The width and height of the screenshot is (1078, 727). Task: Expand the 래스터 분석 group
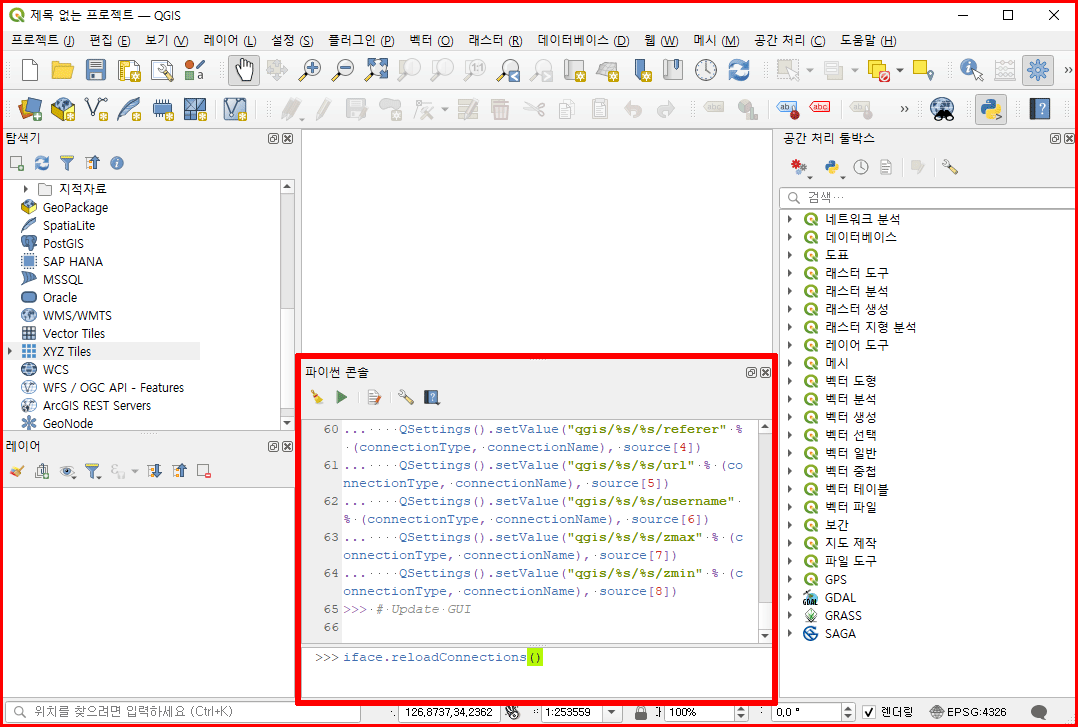pos(790,291)
